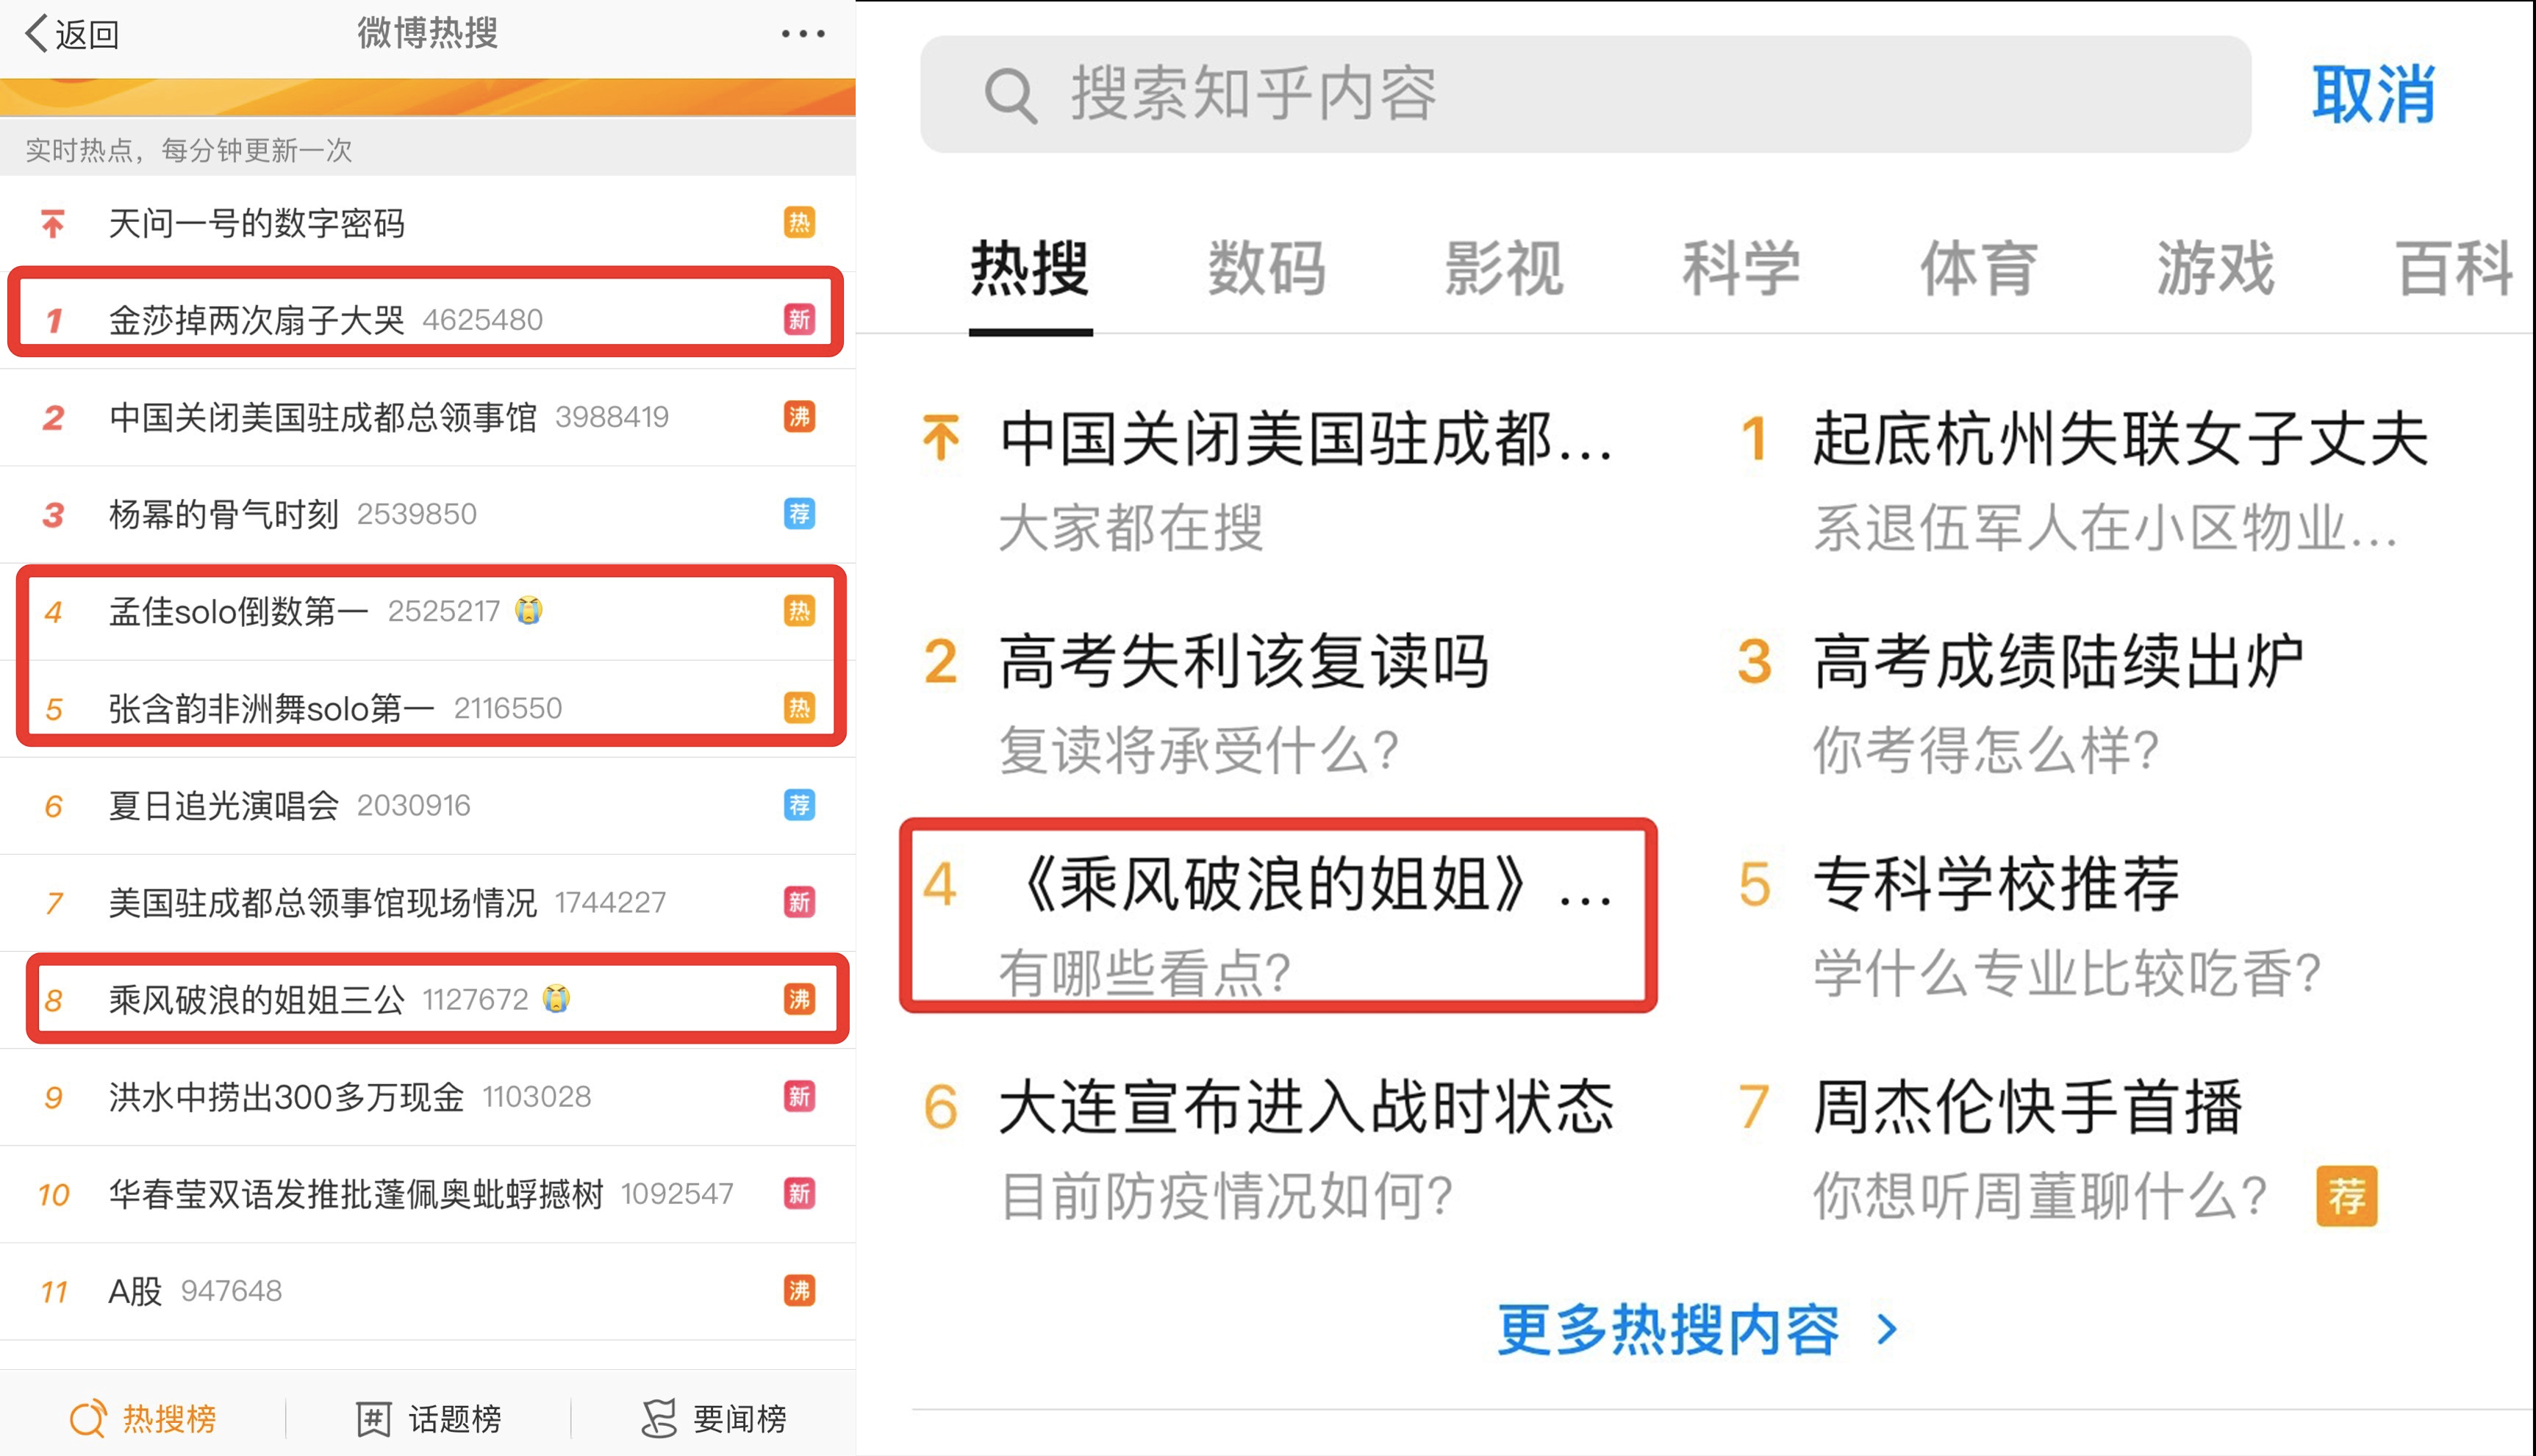Image resolution: width=2536 pixels, height=1456 pixels.
Task: Select the 游戏 category tab
Action: [2215, 269]
